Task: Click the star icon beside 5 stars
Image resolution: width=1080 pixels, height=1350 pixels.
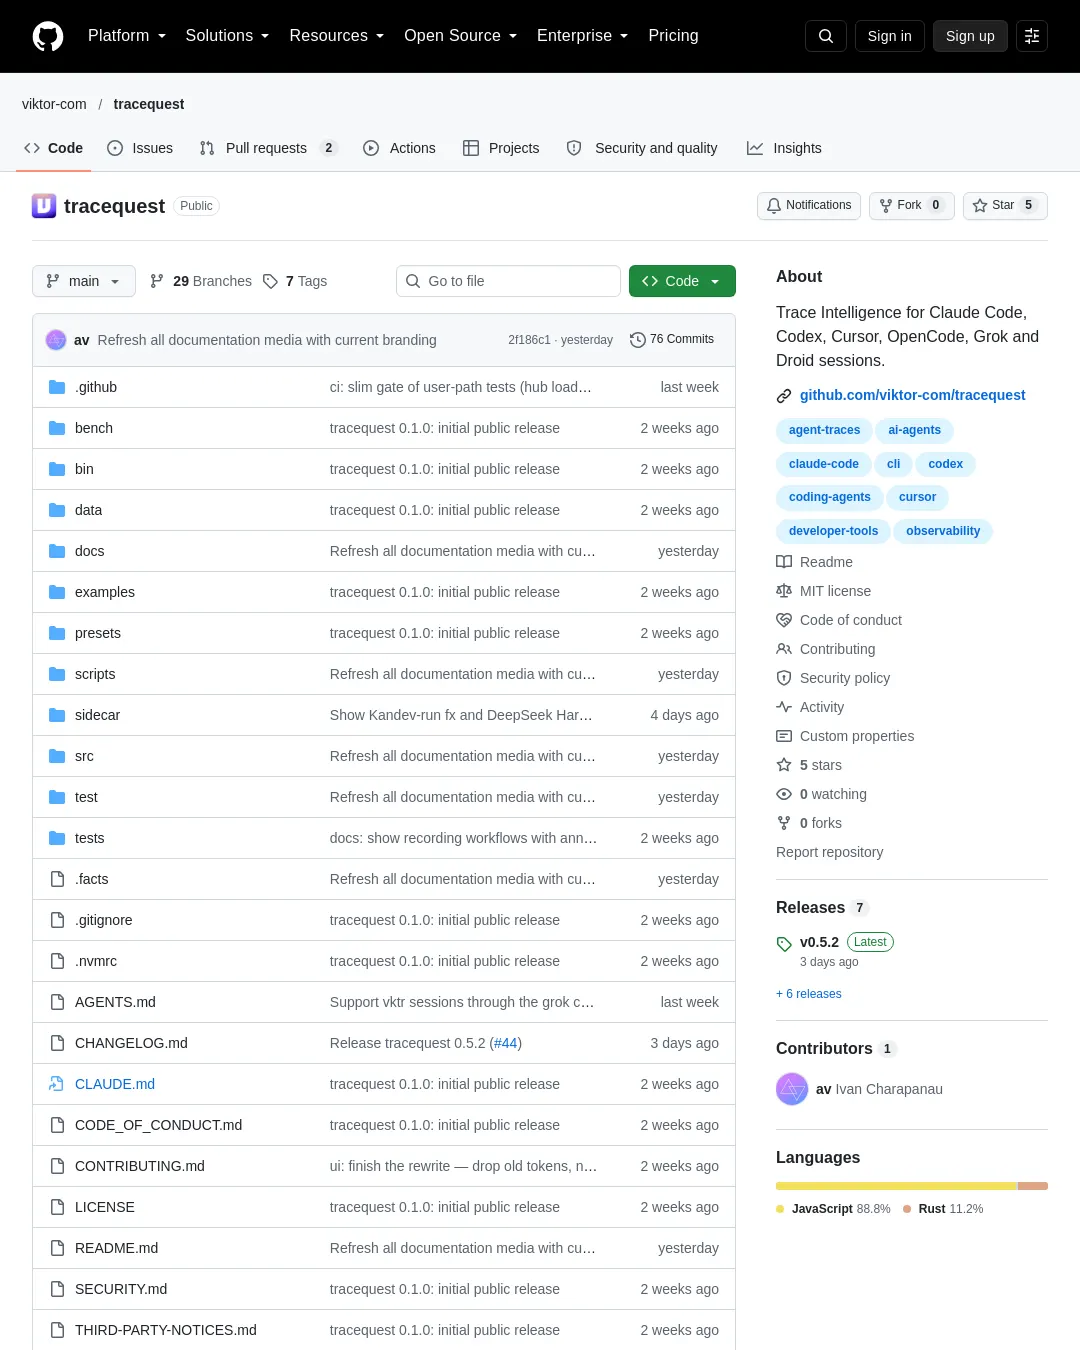Action: tap(784, 765)
